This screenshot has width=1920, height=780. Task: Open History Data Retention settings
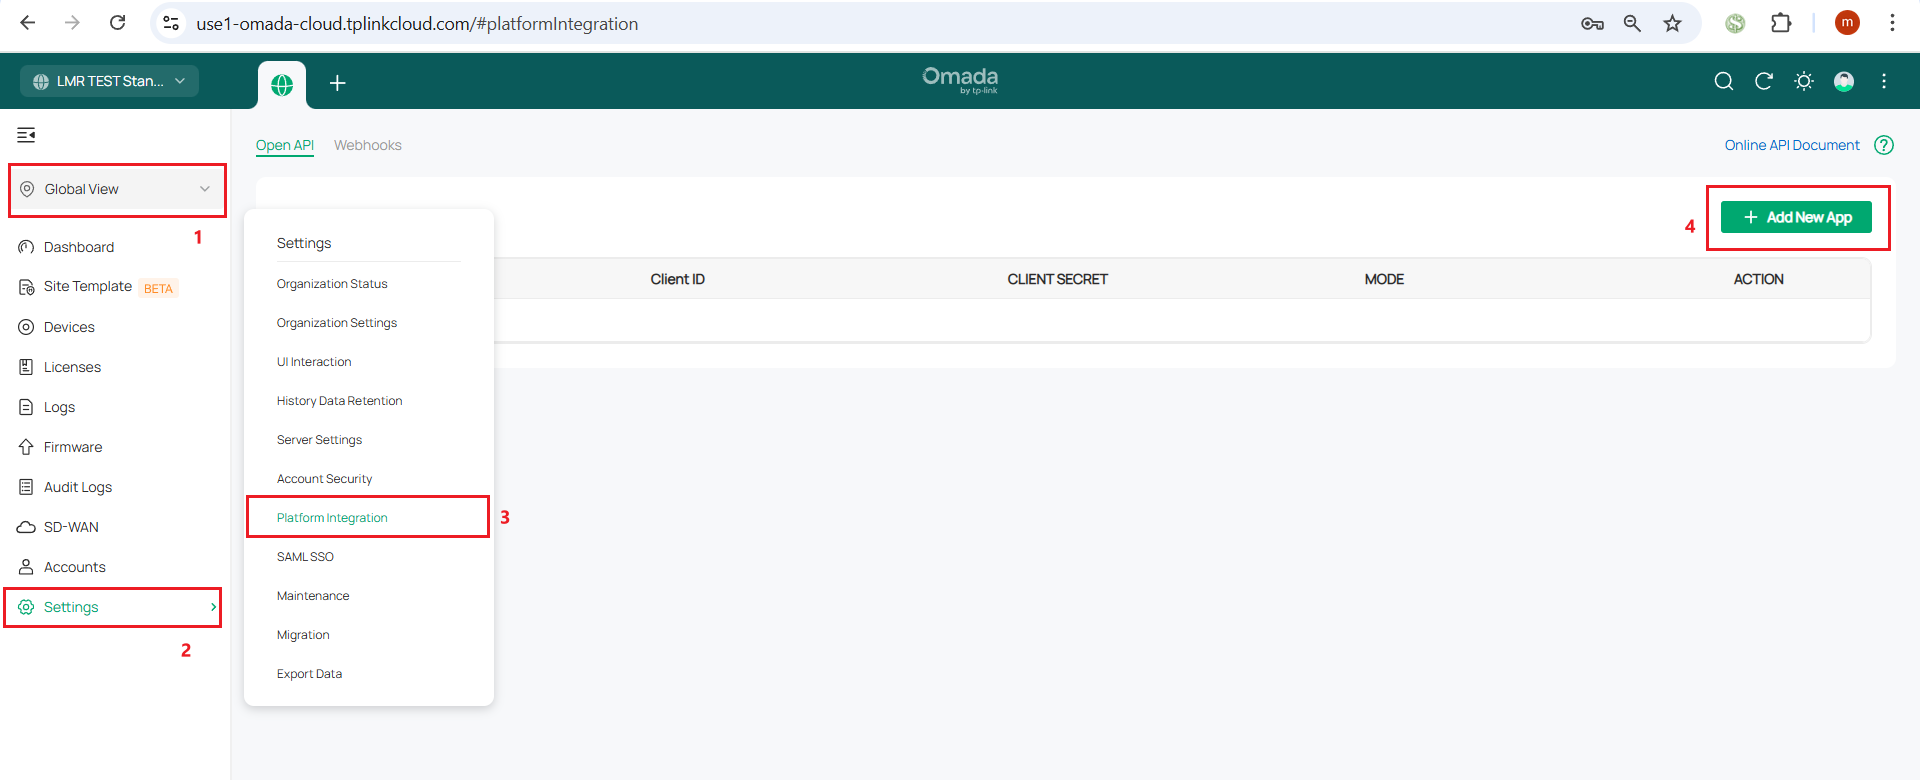[x=340, y=401]
